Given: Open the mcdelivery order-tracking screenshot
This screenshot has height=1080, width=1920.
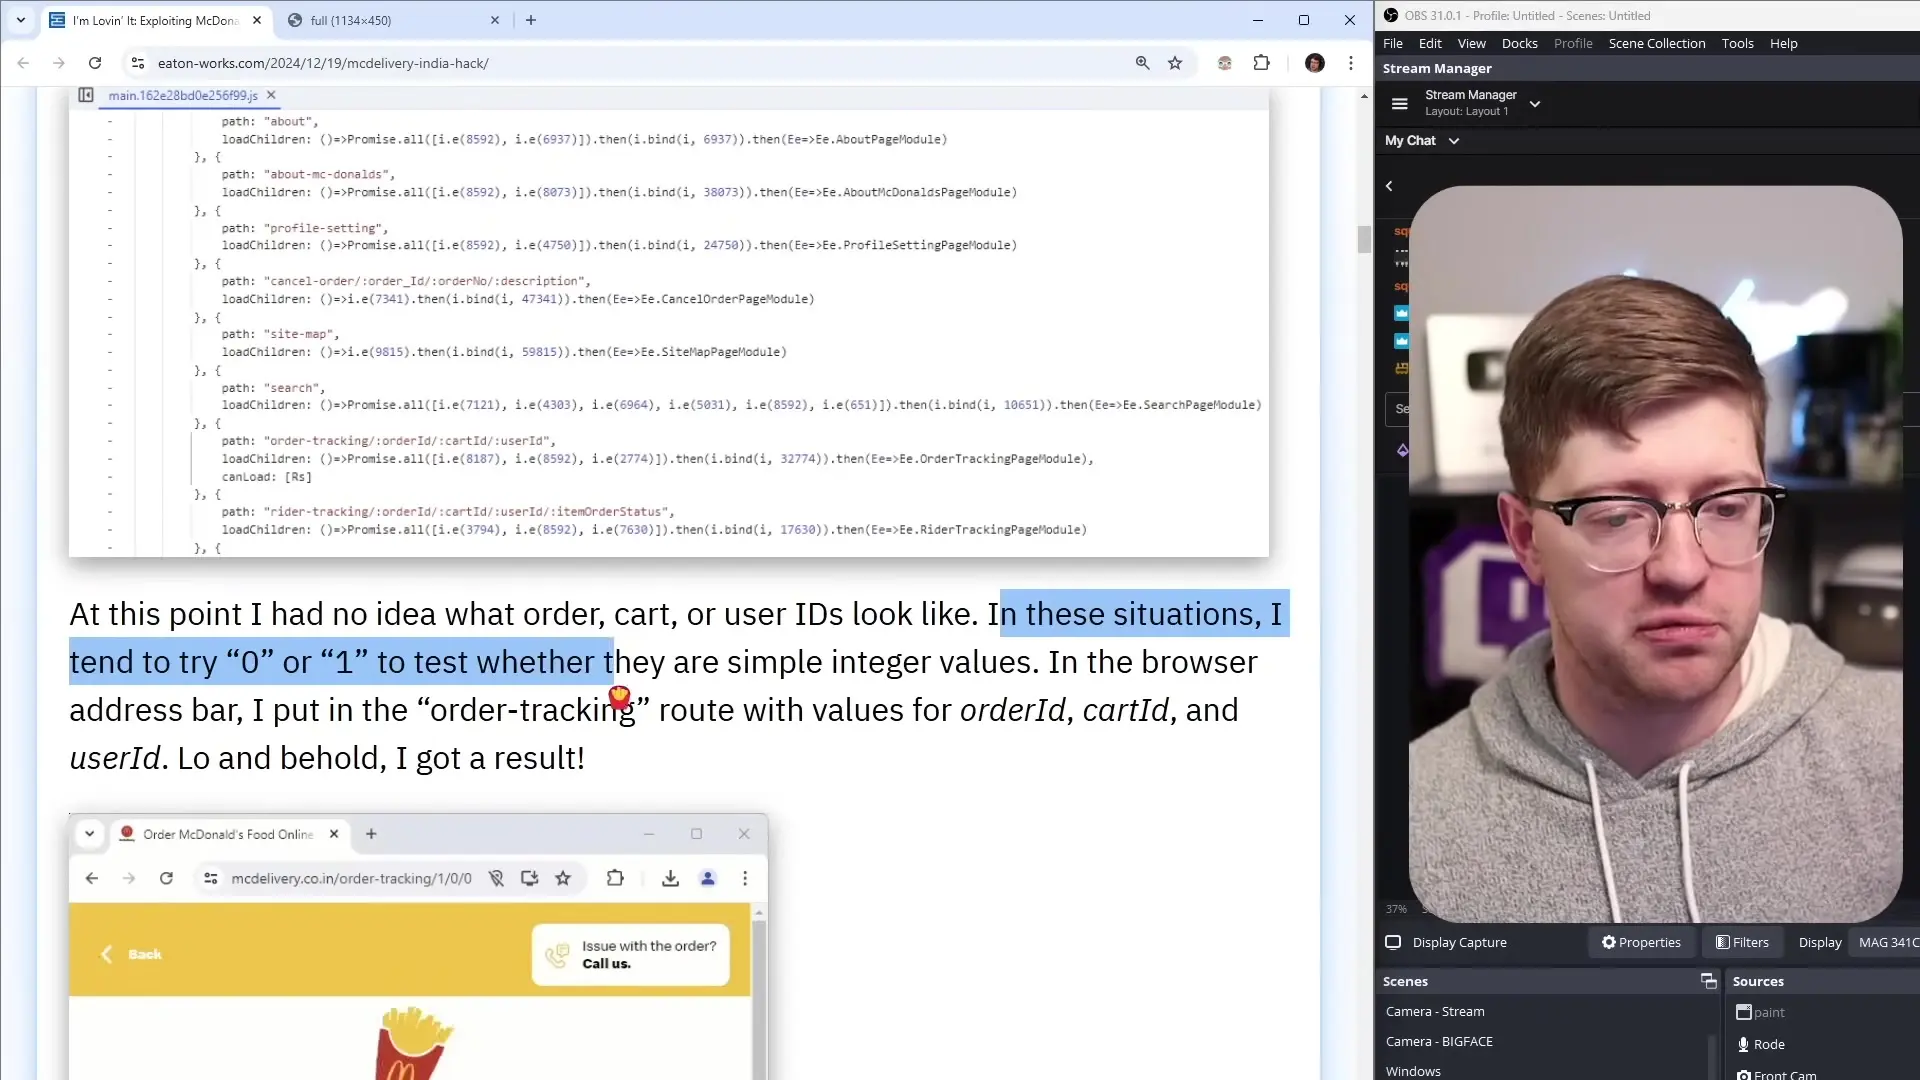Looking at the screenshot, I should pyautogui.click(x=418, y=947).
